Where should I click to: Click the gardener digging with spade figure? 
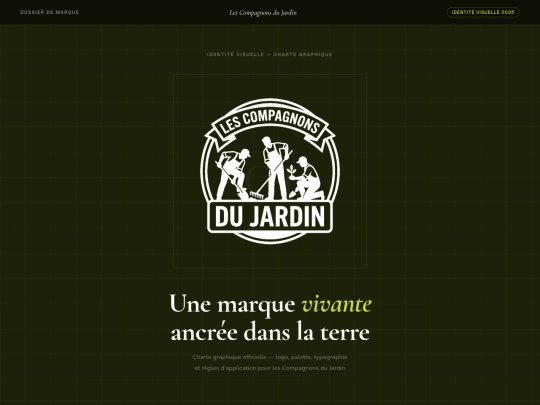[233, 174]
